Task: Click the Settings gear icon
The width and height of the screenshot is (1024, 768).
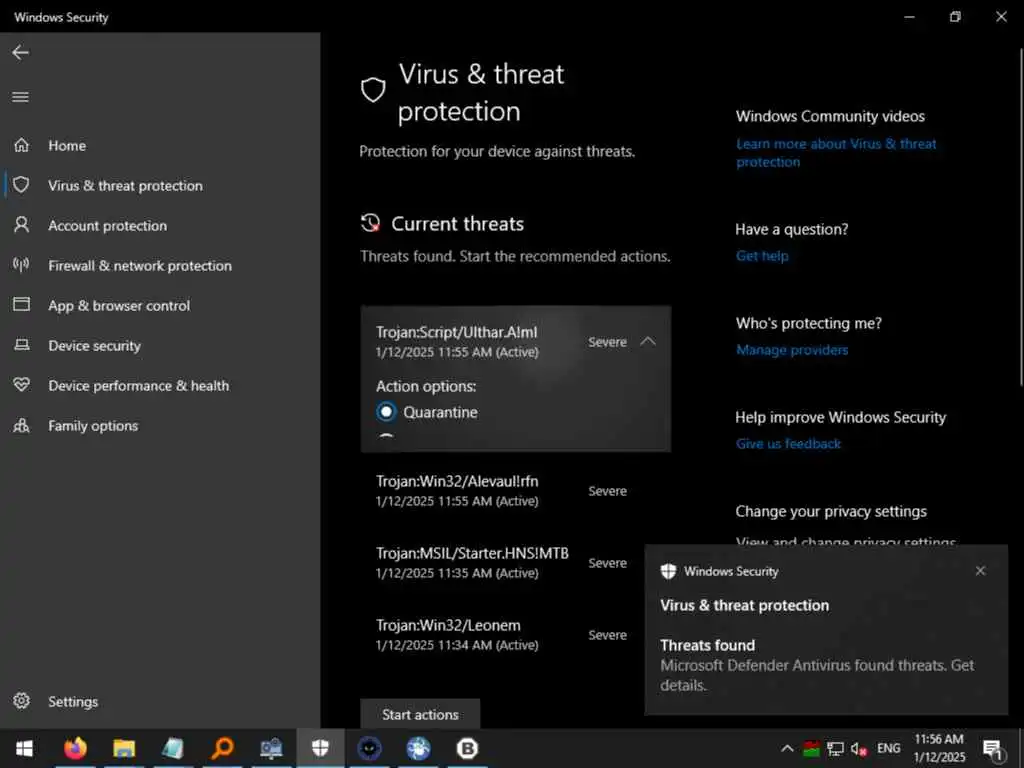Action: [22, 701]
